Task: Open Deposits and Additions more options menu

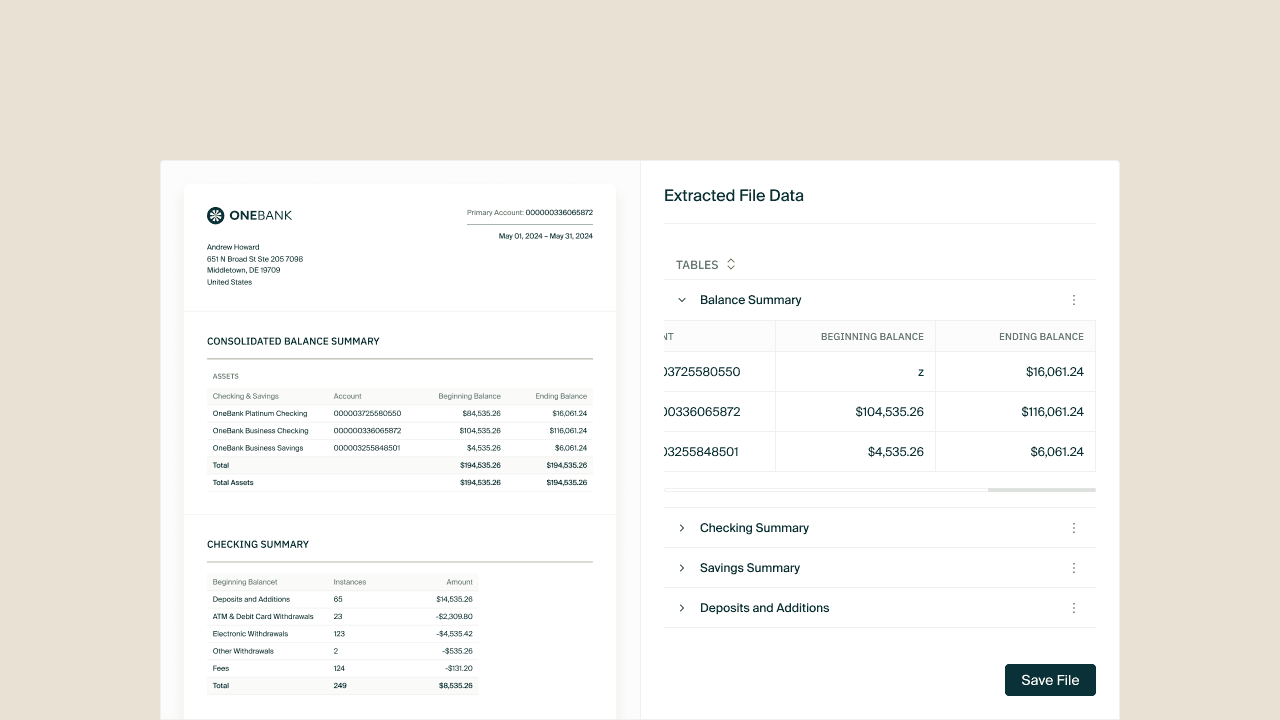Action: 1074,608
